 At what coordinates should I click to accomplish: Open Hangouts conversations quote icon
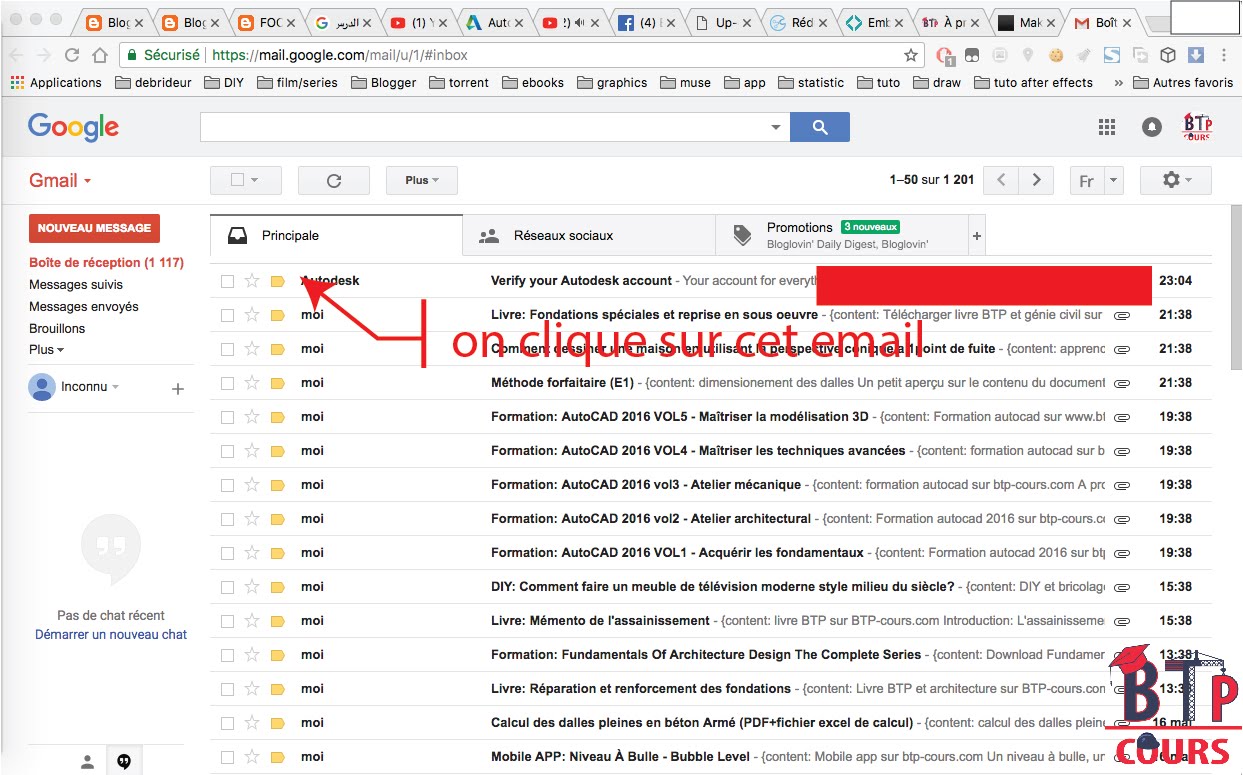point(124,762)
